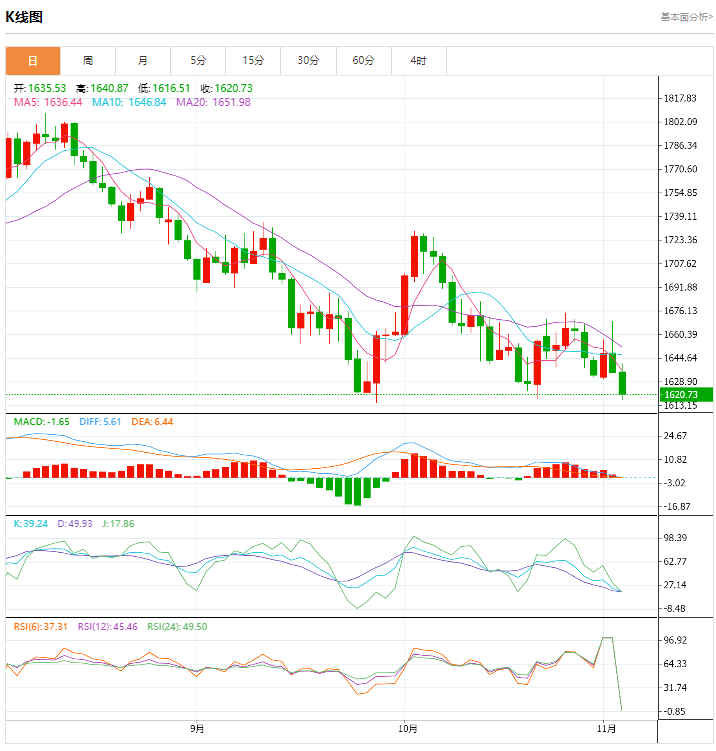Click the 1817.83 price axis label
The width and height of the screenshot is (716, 751).
click(680, 99)
